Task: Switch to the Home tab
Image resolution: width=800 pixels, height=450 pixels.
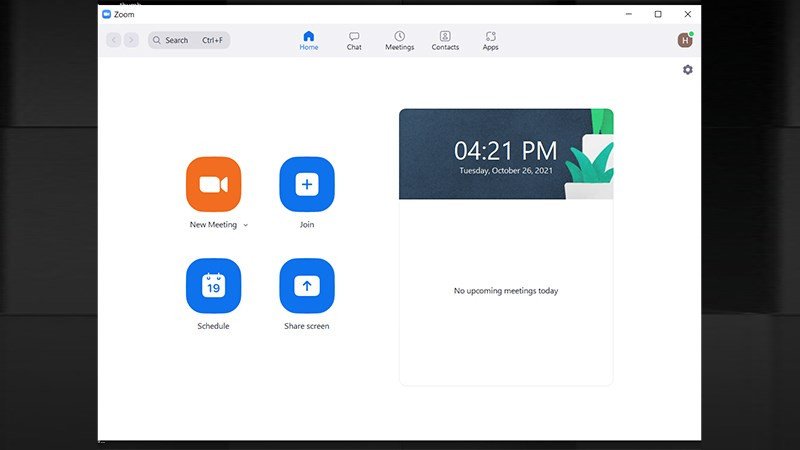Action: point(309,41)
